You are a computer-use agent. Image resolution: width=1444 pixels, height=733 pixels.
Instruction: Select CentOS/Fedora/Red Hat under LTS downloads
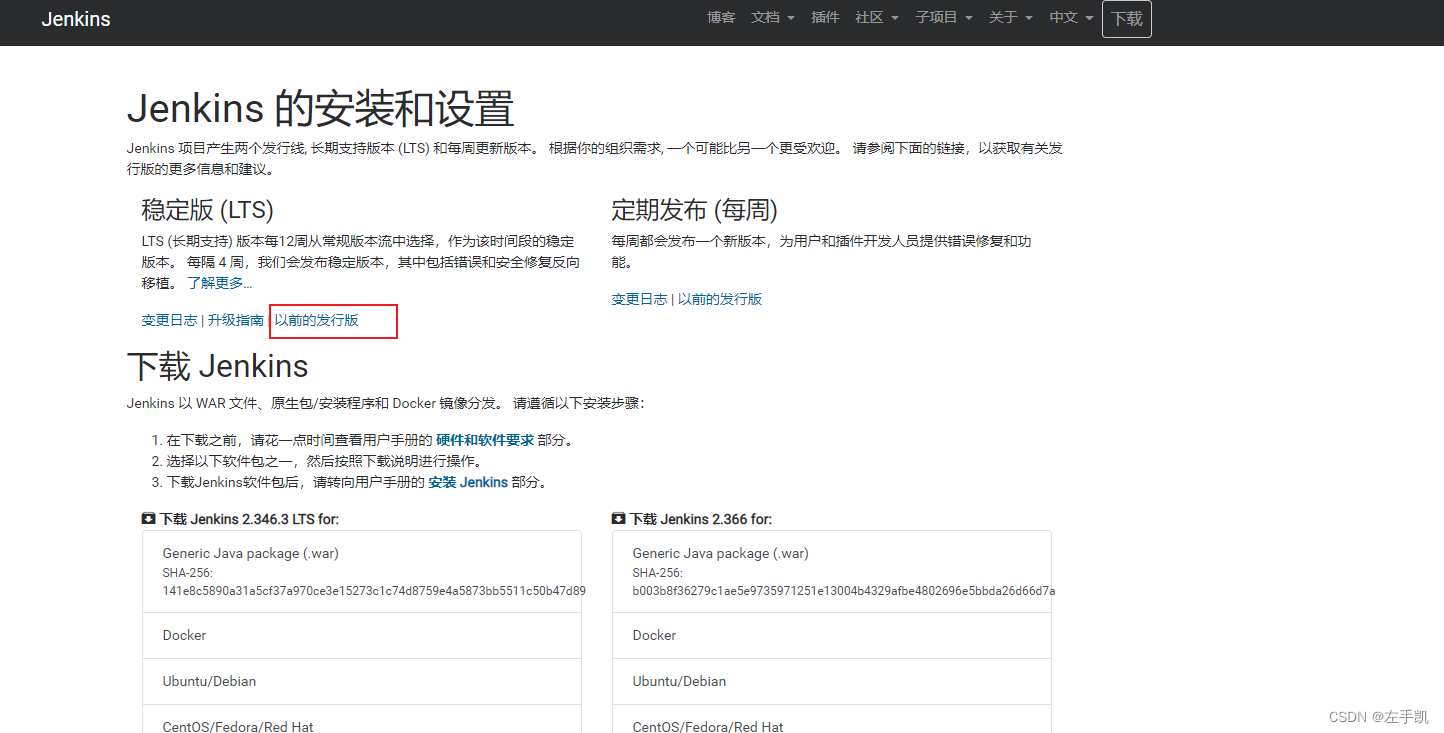[238, 726]
